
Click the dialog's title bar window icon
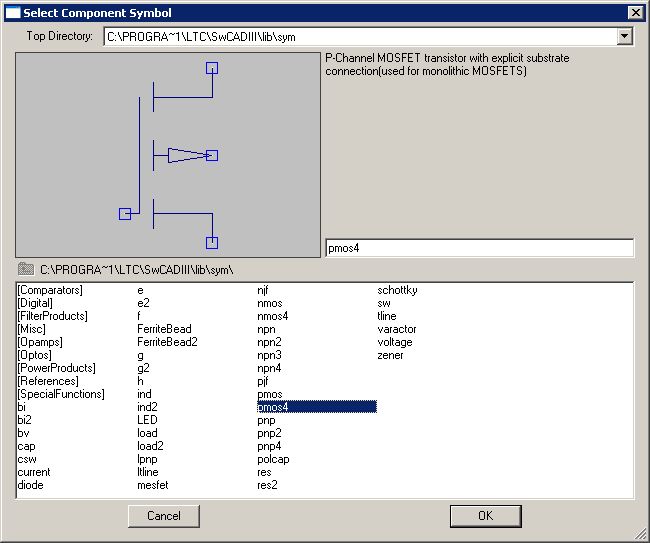tap(13, 13)
